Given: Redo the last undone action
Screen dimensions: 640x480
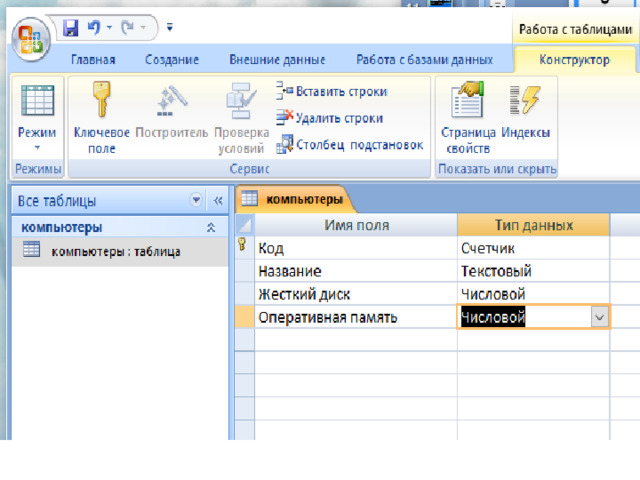Looking at the screenshot, I should coord(128,28).
